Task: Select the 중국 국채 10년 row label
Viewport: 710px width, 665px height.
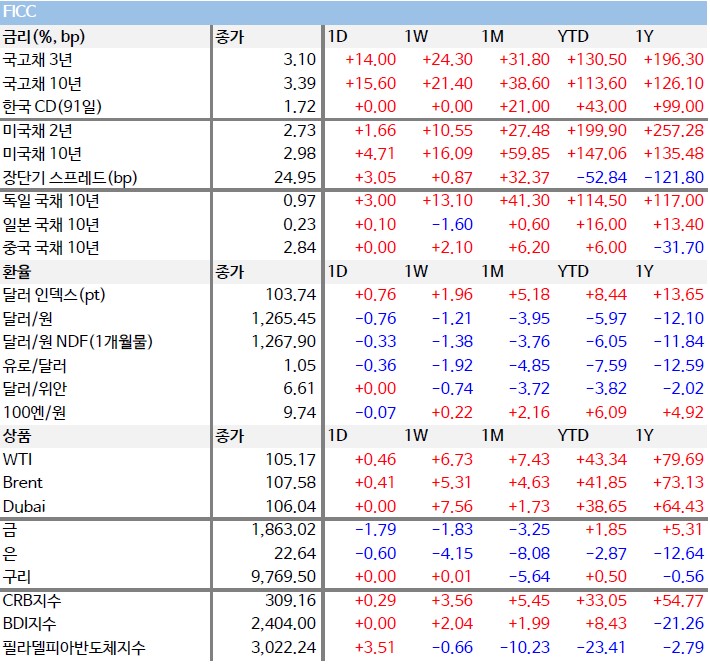Action: click(x=51, y=248)
